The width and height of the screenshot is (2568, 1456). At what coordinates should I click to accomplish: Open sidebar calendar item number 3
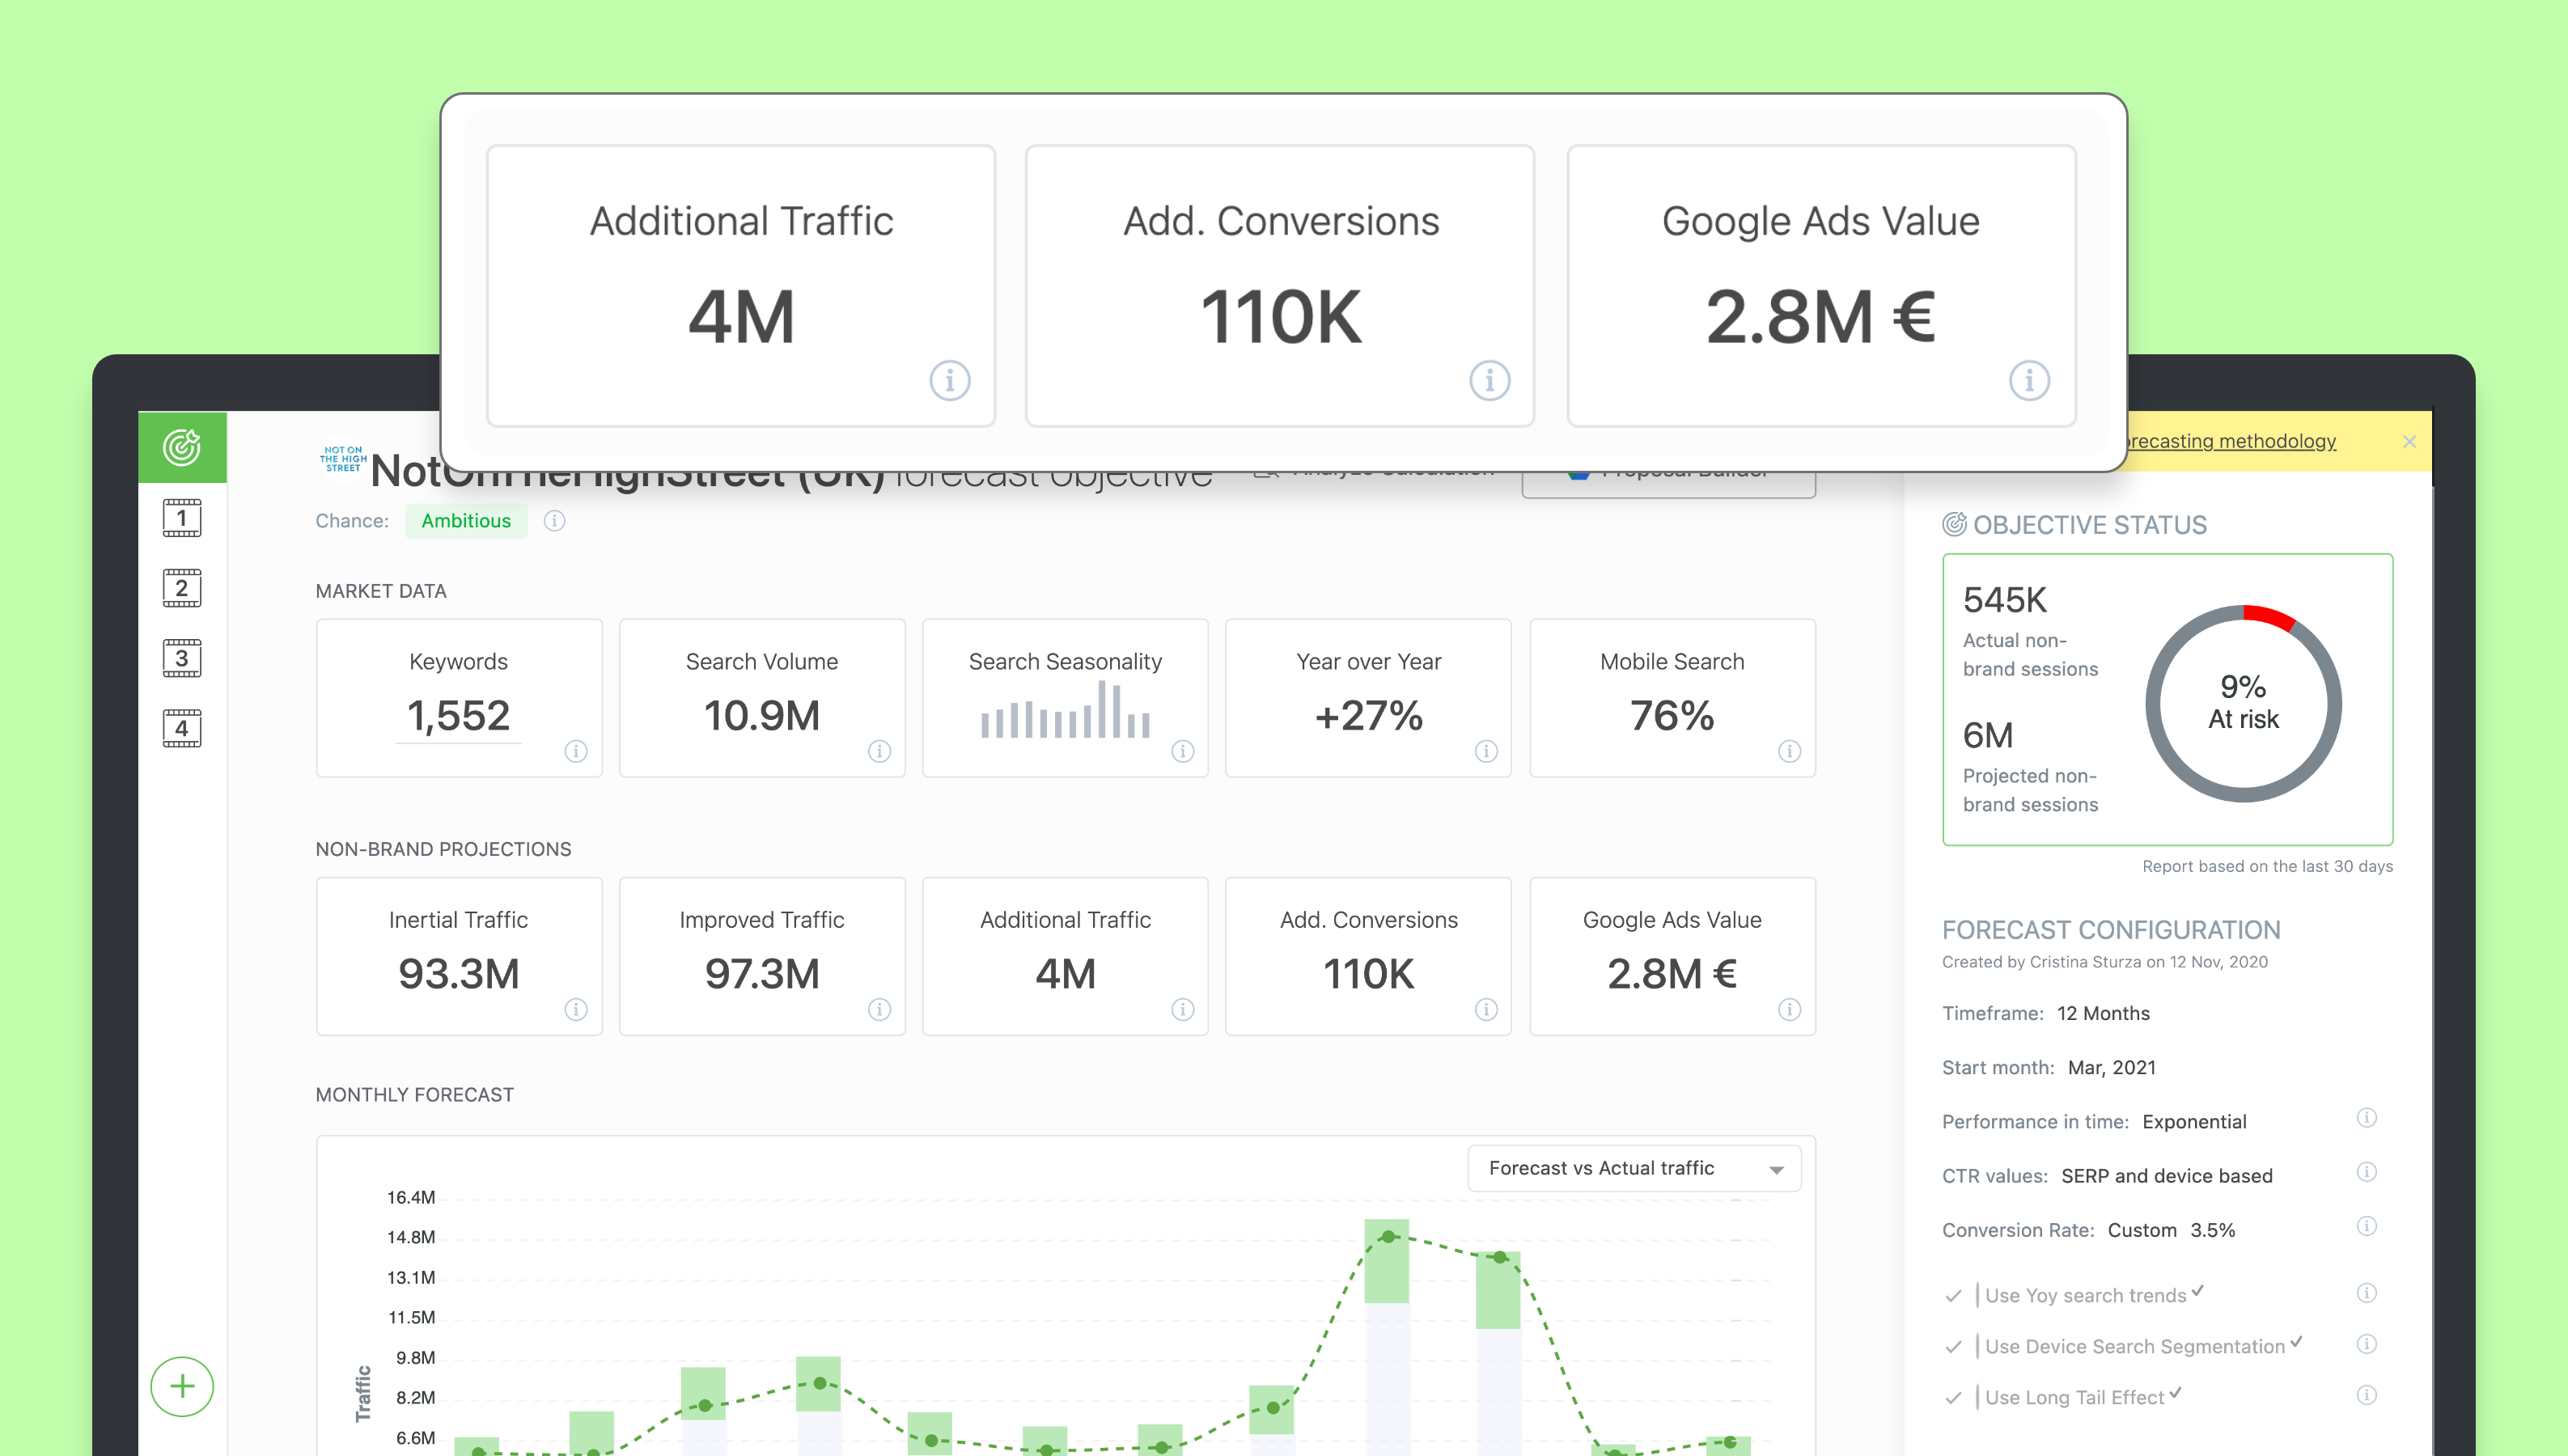point(182,658)
